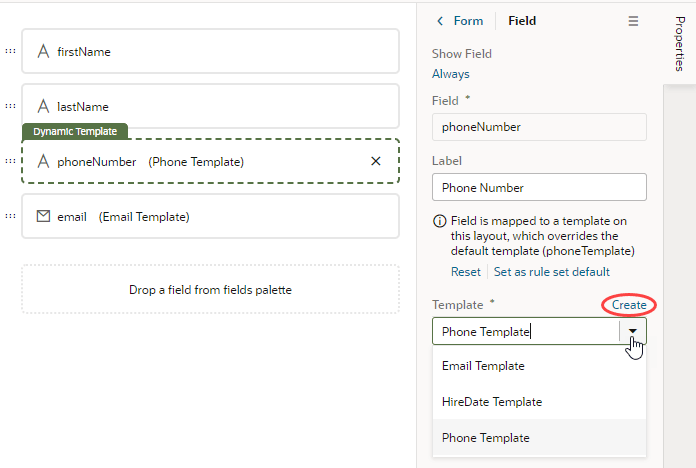The width and height of the screenshot is (696, 468).
Task: Click the drag handle beside phoneNumber field
Action: (10, 161)
